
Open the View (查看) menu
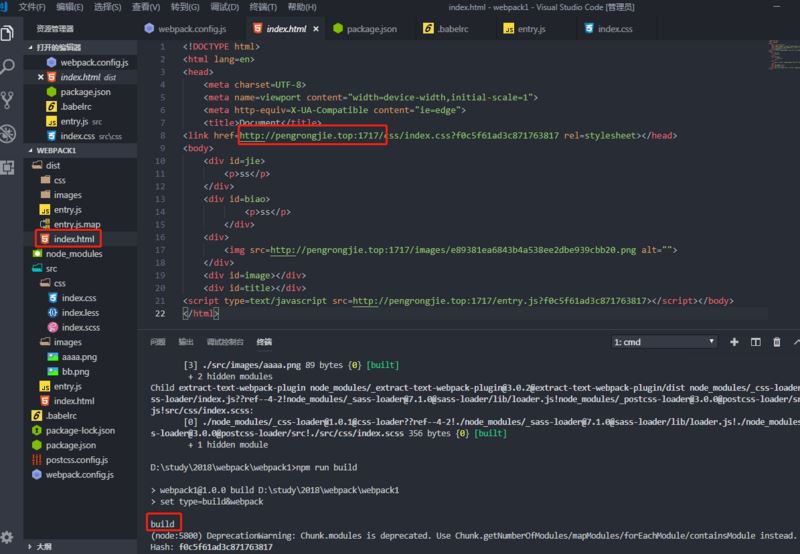pos(146,7)
